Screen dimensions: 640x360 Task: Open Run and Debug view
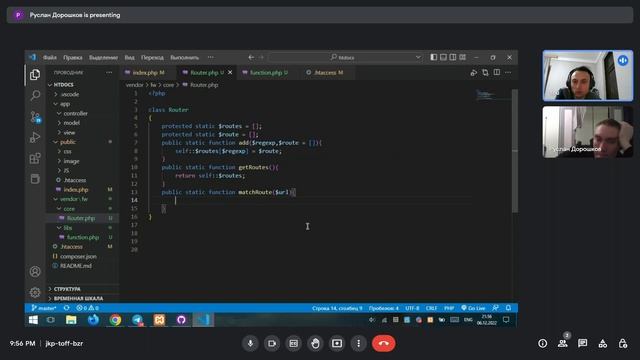[35, 138]
